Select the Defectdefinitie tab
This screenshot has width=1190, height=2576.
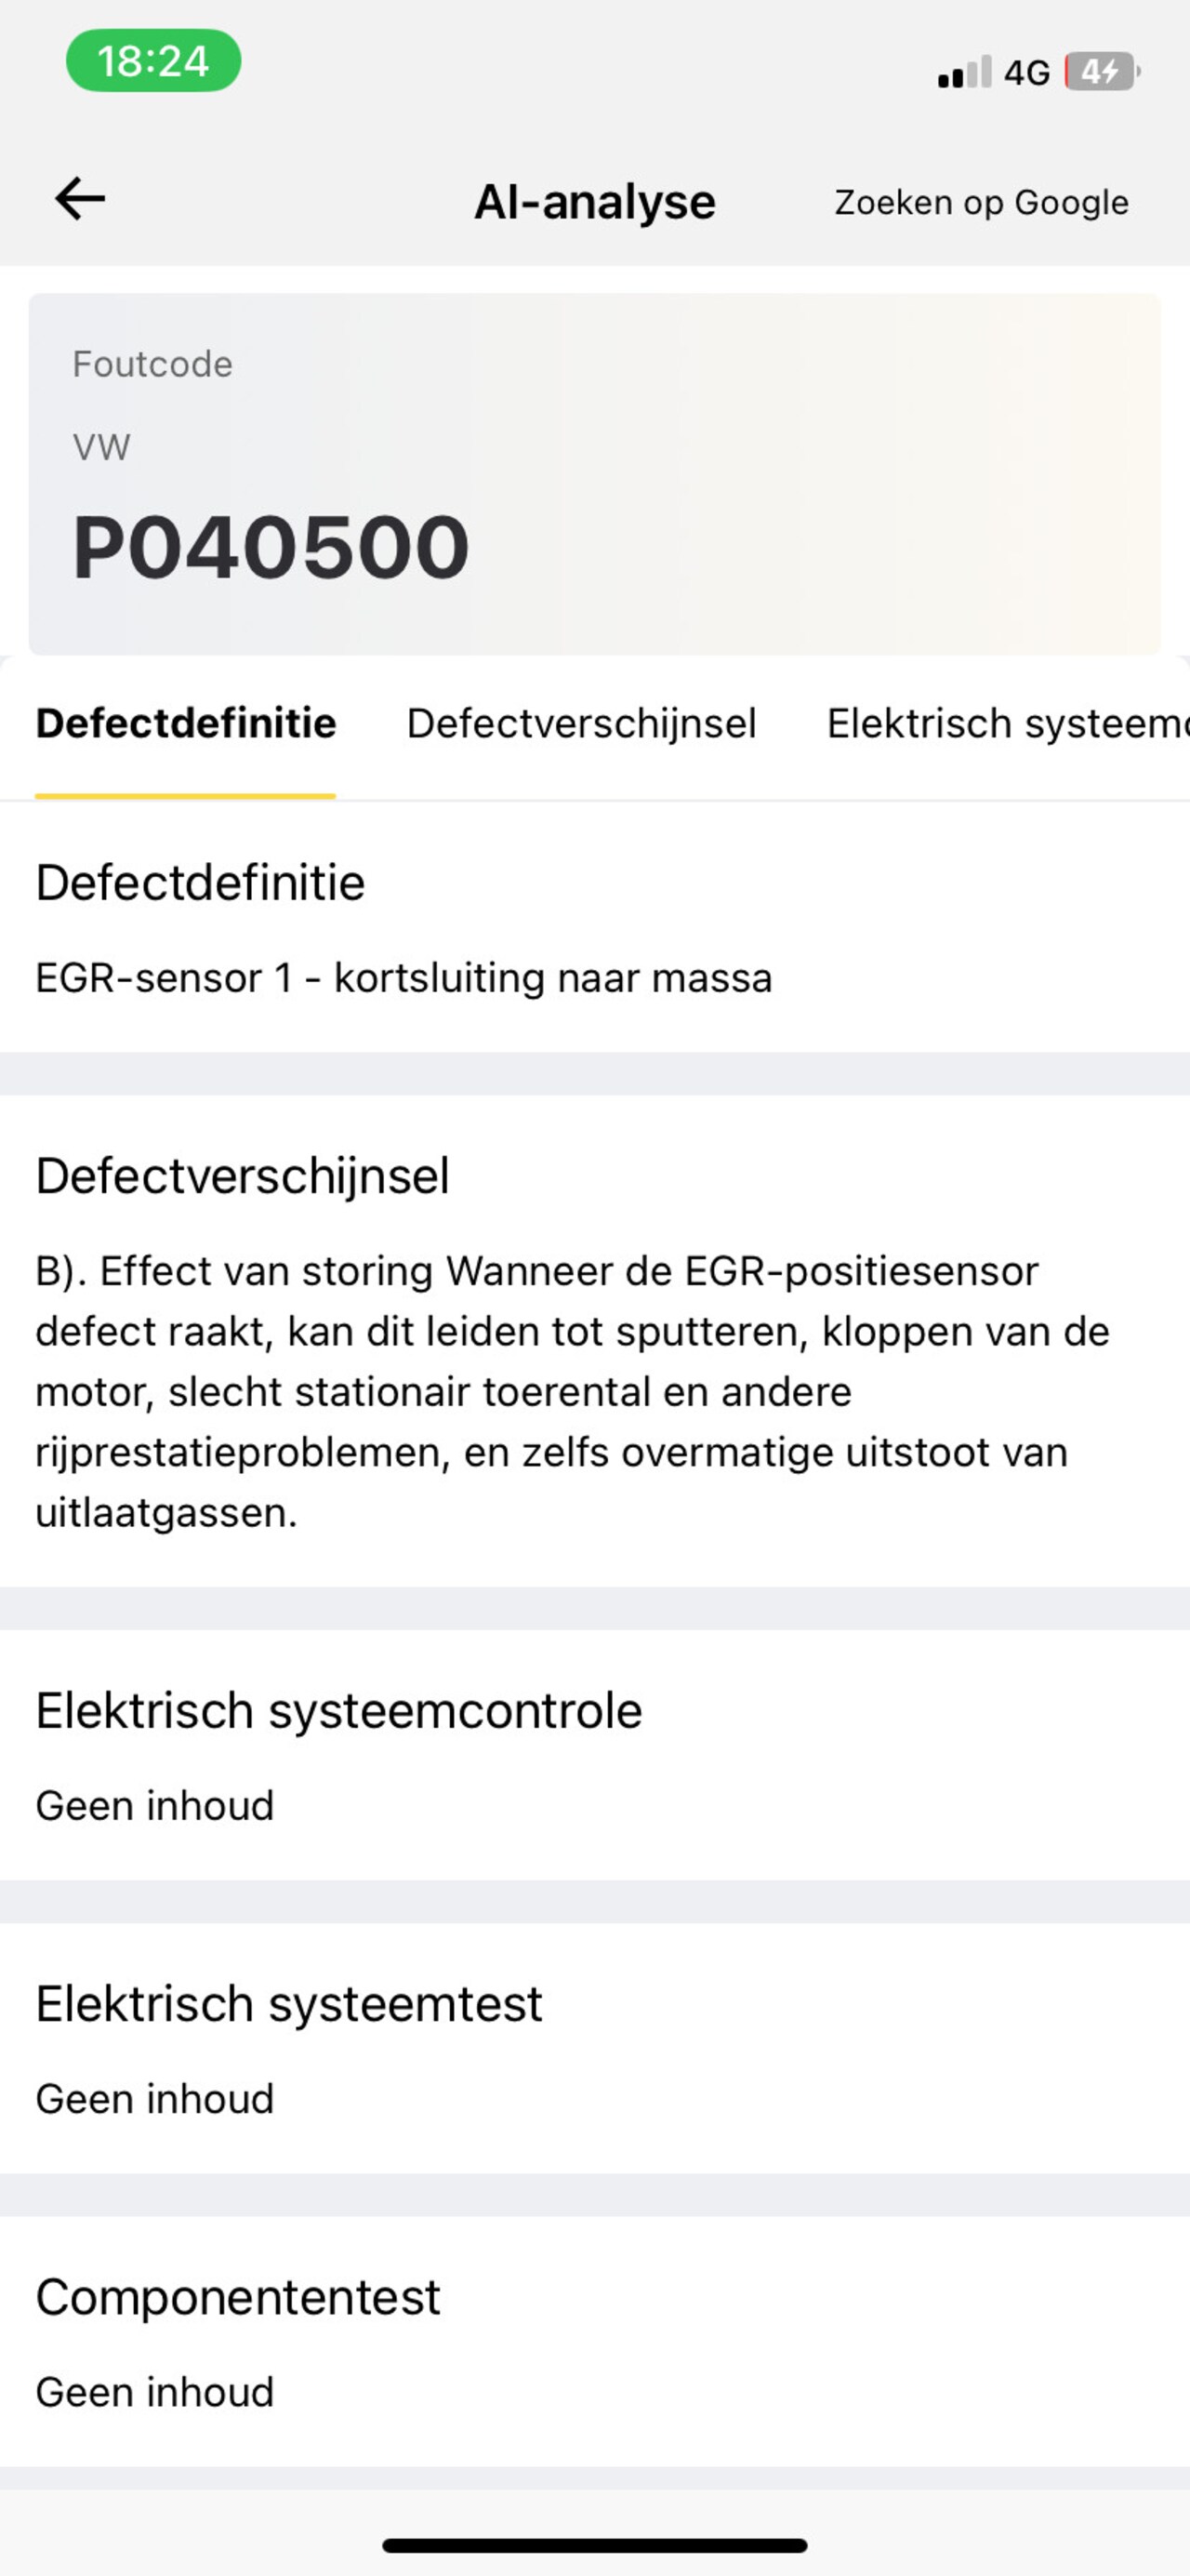186,724
